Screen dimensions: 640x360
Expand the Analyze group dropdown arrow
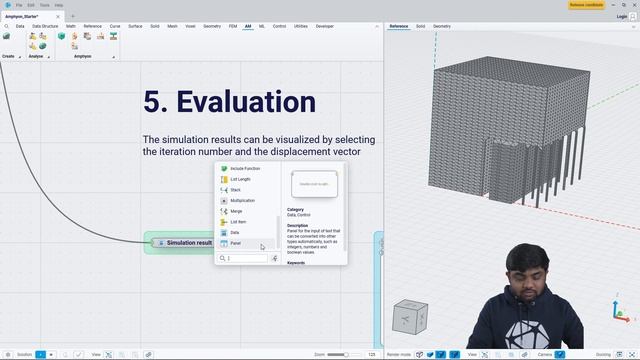coord(49,57)
